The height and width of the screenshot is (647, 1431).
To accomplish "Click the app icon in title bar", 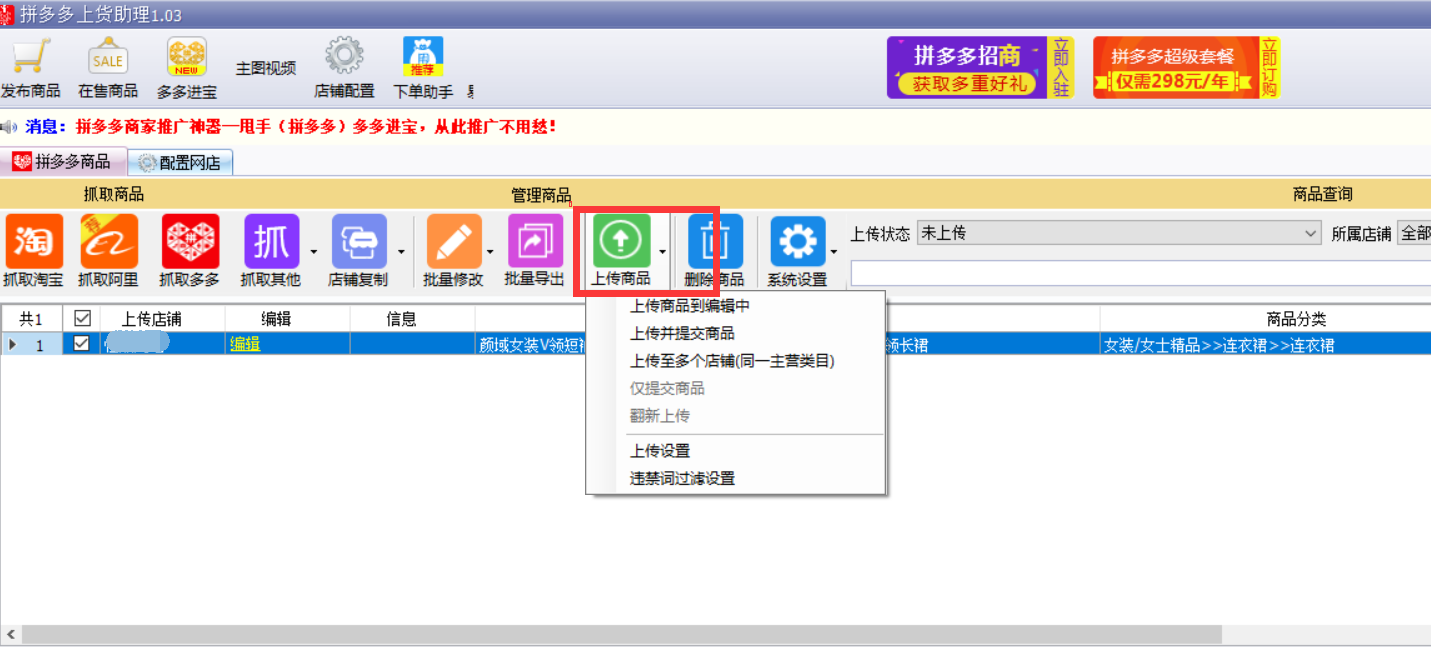I will (x=7, y=13).
